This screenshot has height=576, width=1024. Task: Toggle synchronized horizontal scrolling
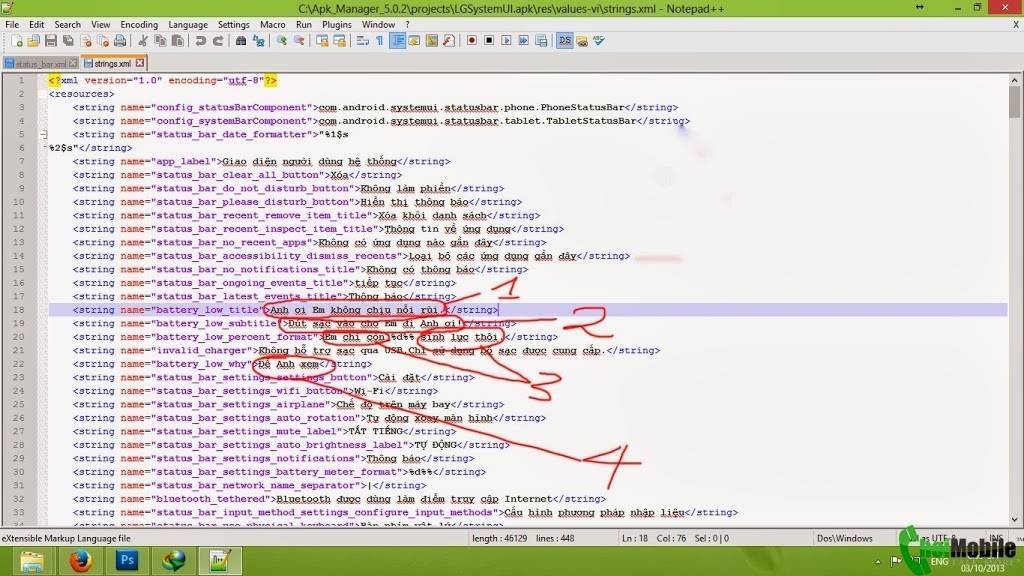coord(340,41)
